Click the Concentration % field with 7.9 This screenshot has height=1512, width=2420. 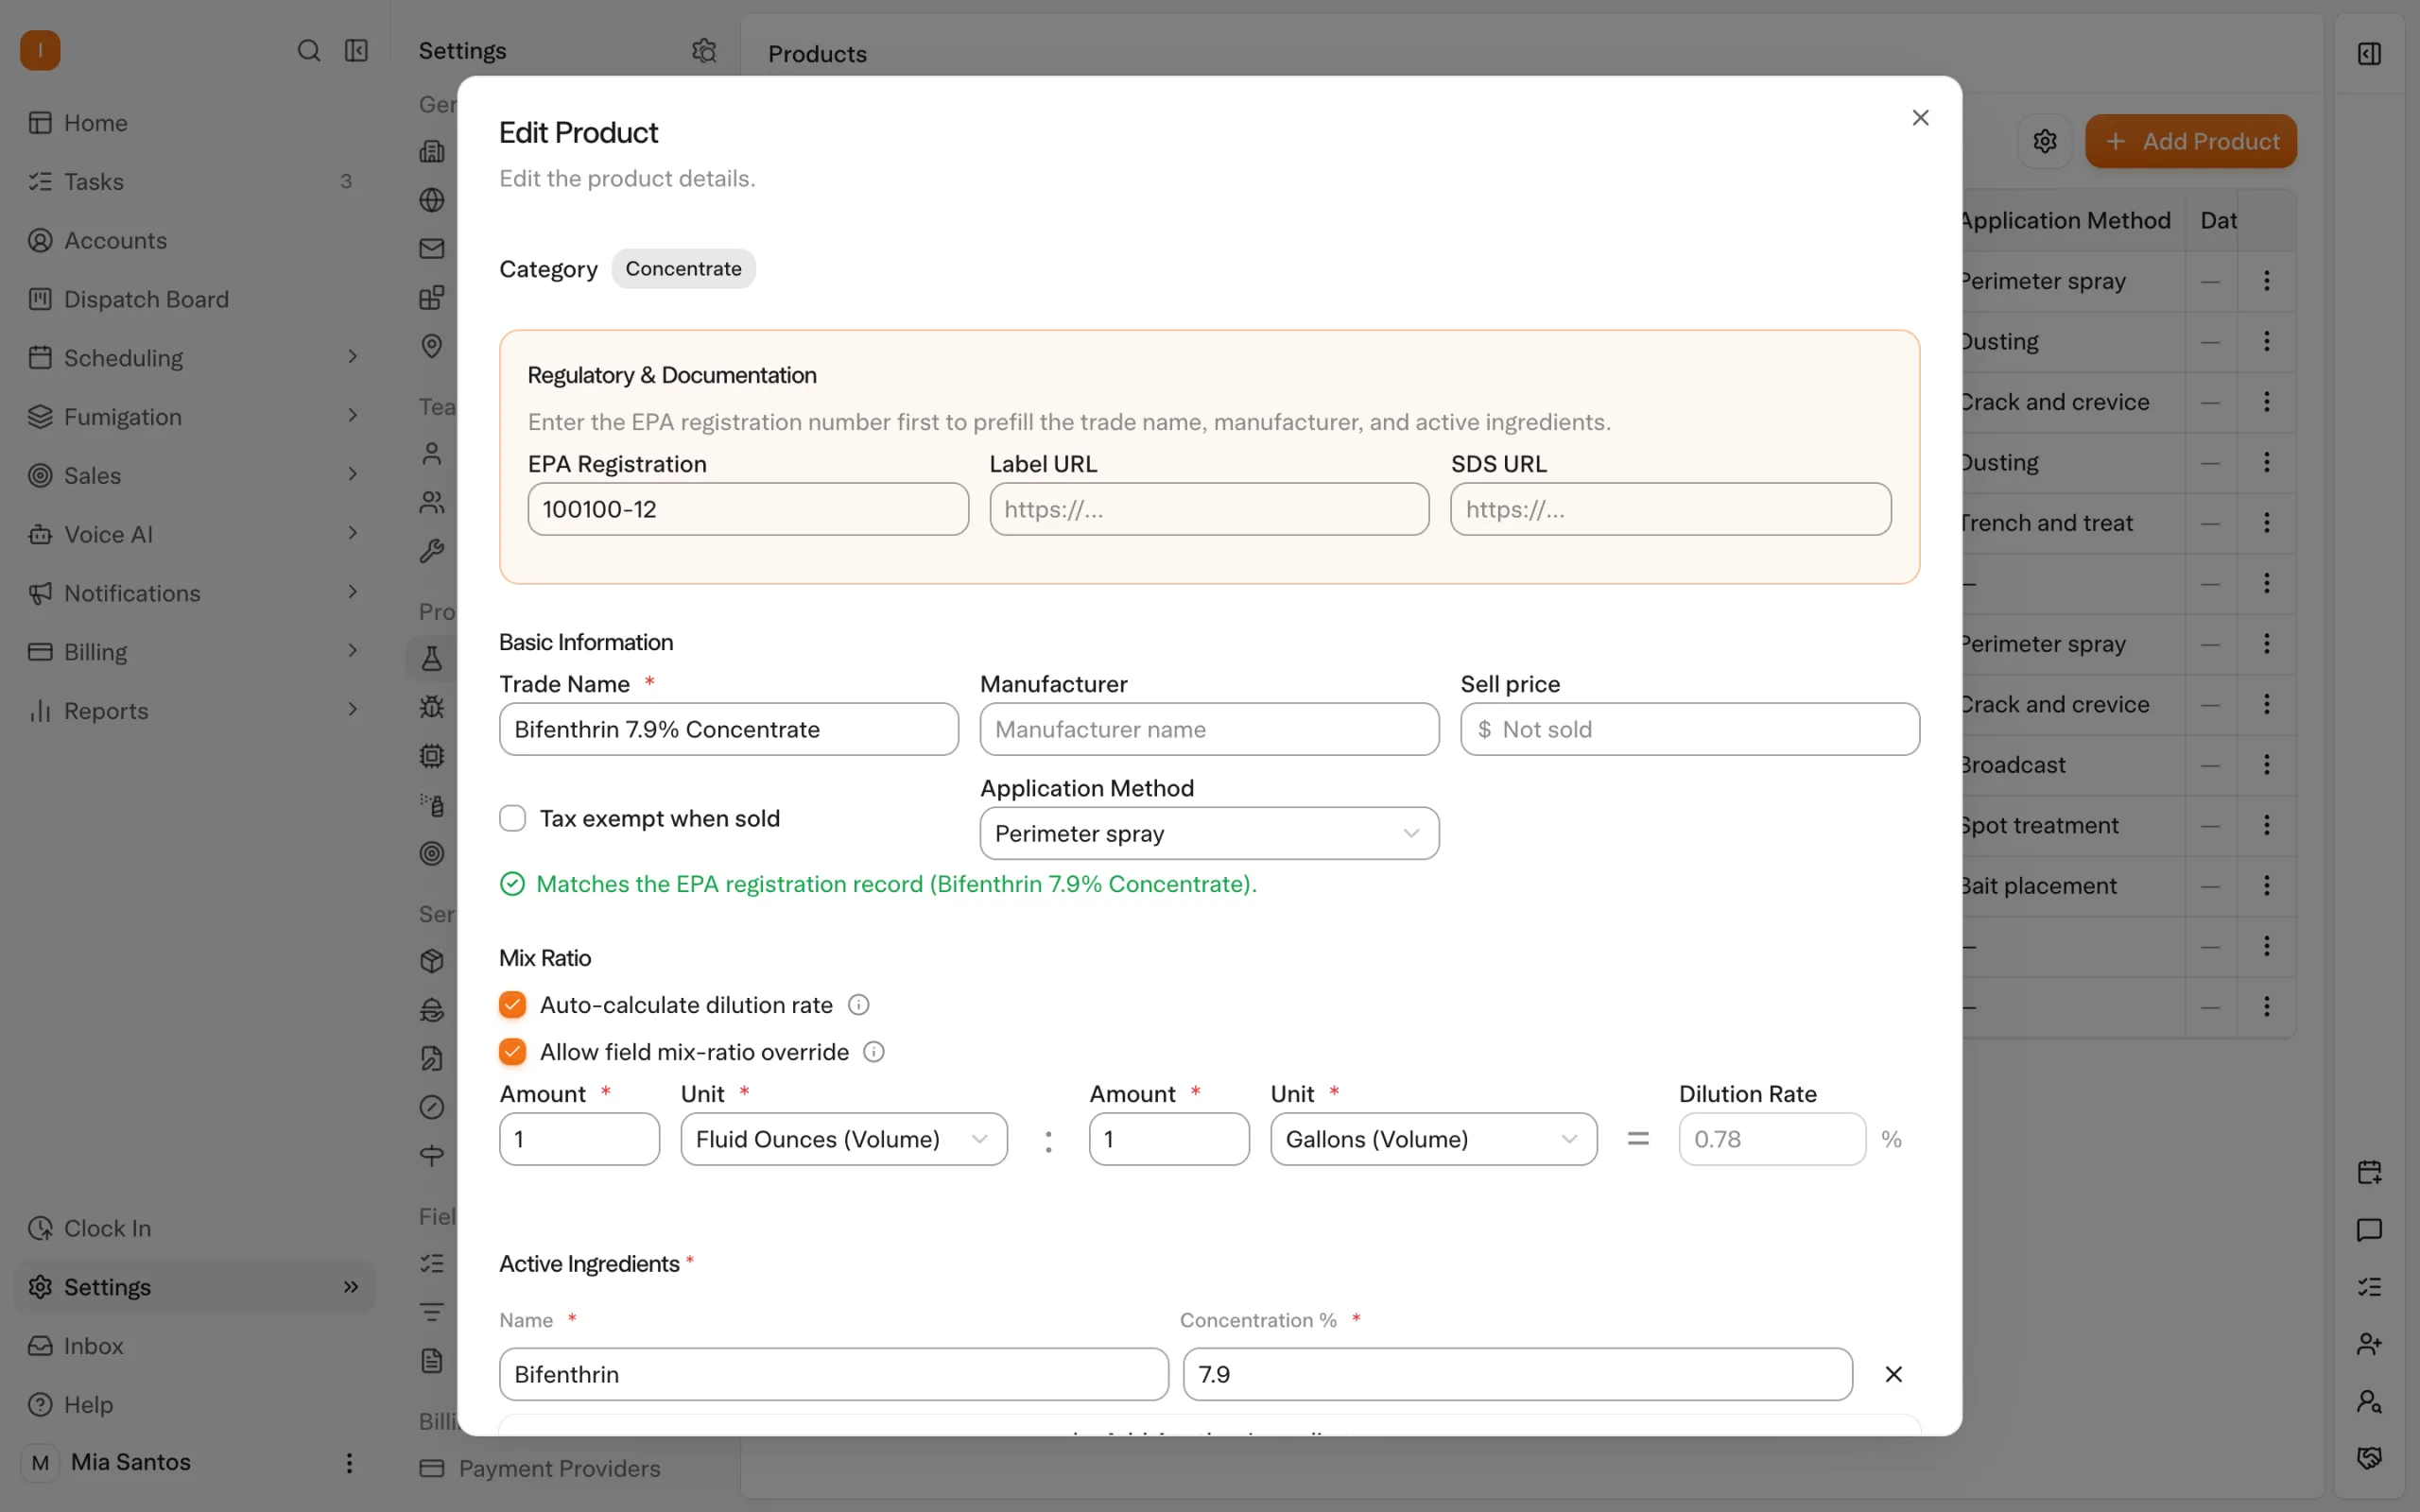point(1517,1374)
